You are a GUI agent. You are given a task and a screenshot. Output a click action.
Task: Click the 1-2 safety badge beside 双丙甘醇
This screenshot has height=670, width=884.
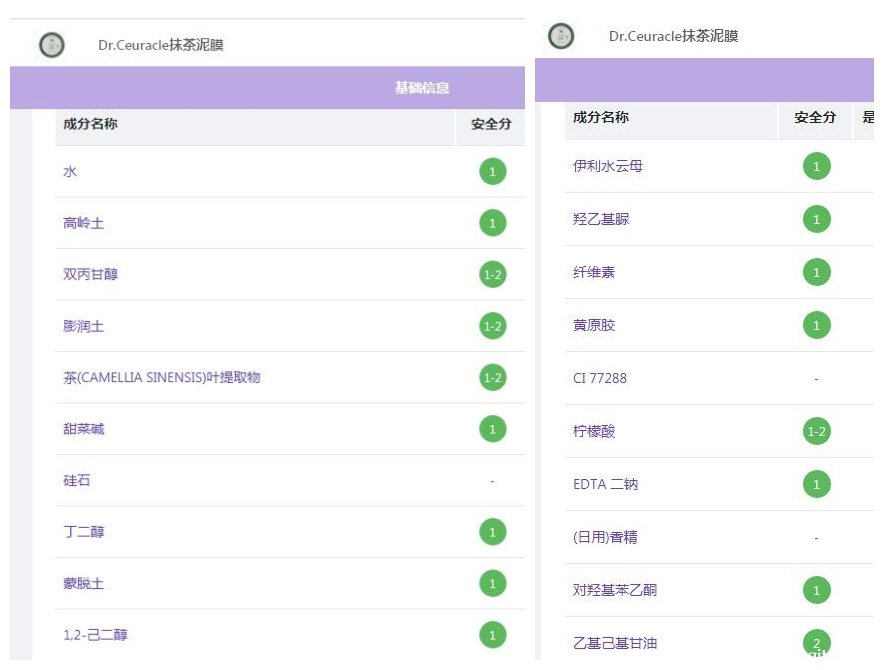point(492,274)
